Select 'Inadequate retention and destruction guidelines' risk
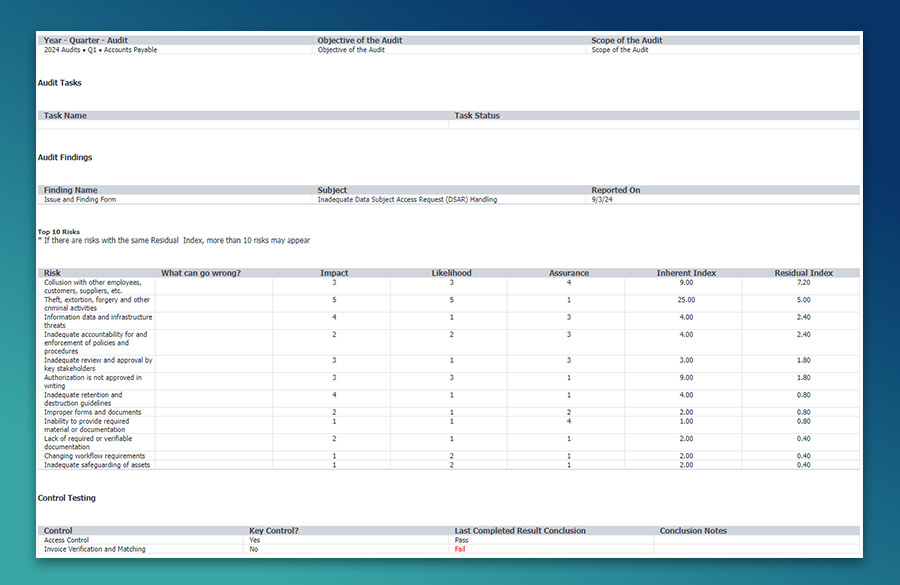This screenshot has width=900, height=585. click(448, 399)
